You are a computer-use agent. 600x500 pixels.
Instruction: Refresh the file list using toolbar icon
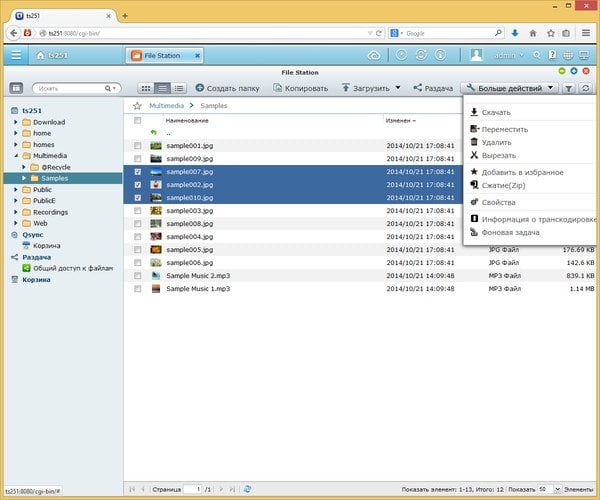point(585,88)
